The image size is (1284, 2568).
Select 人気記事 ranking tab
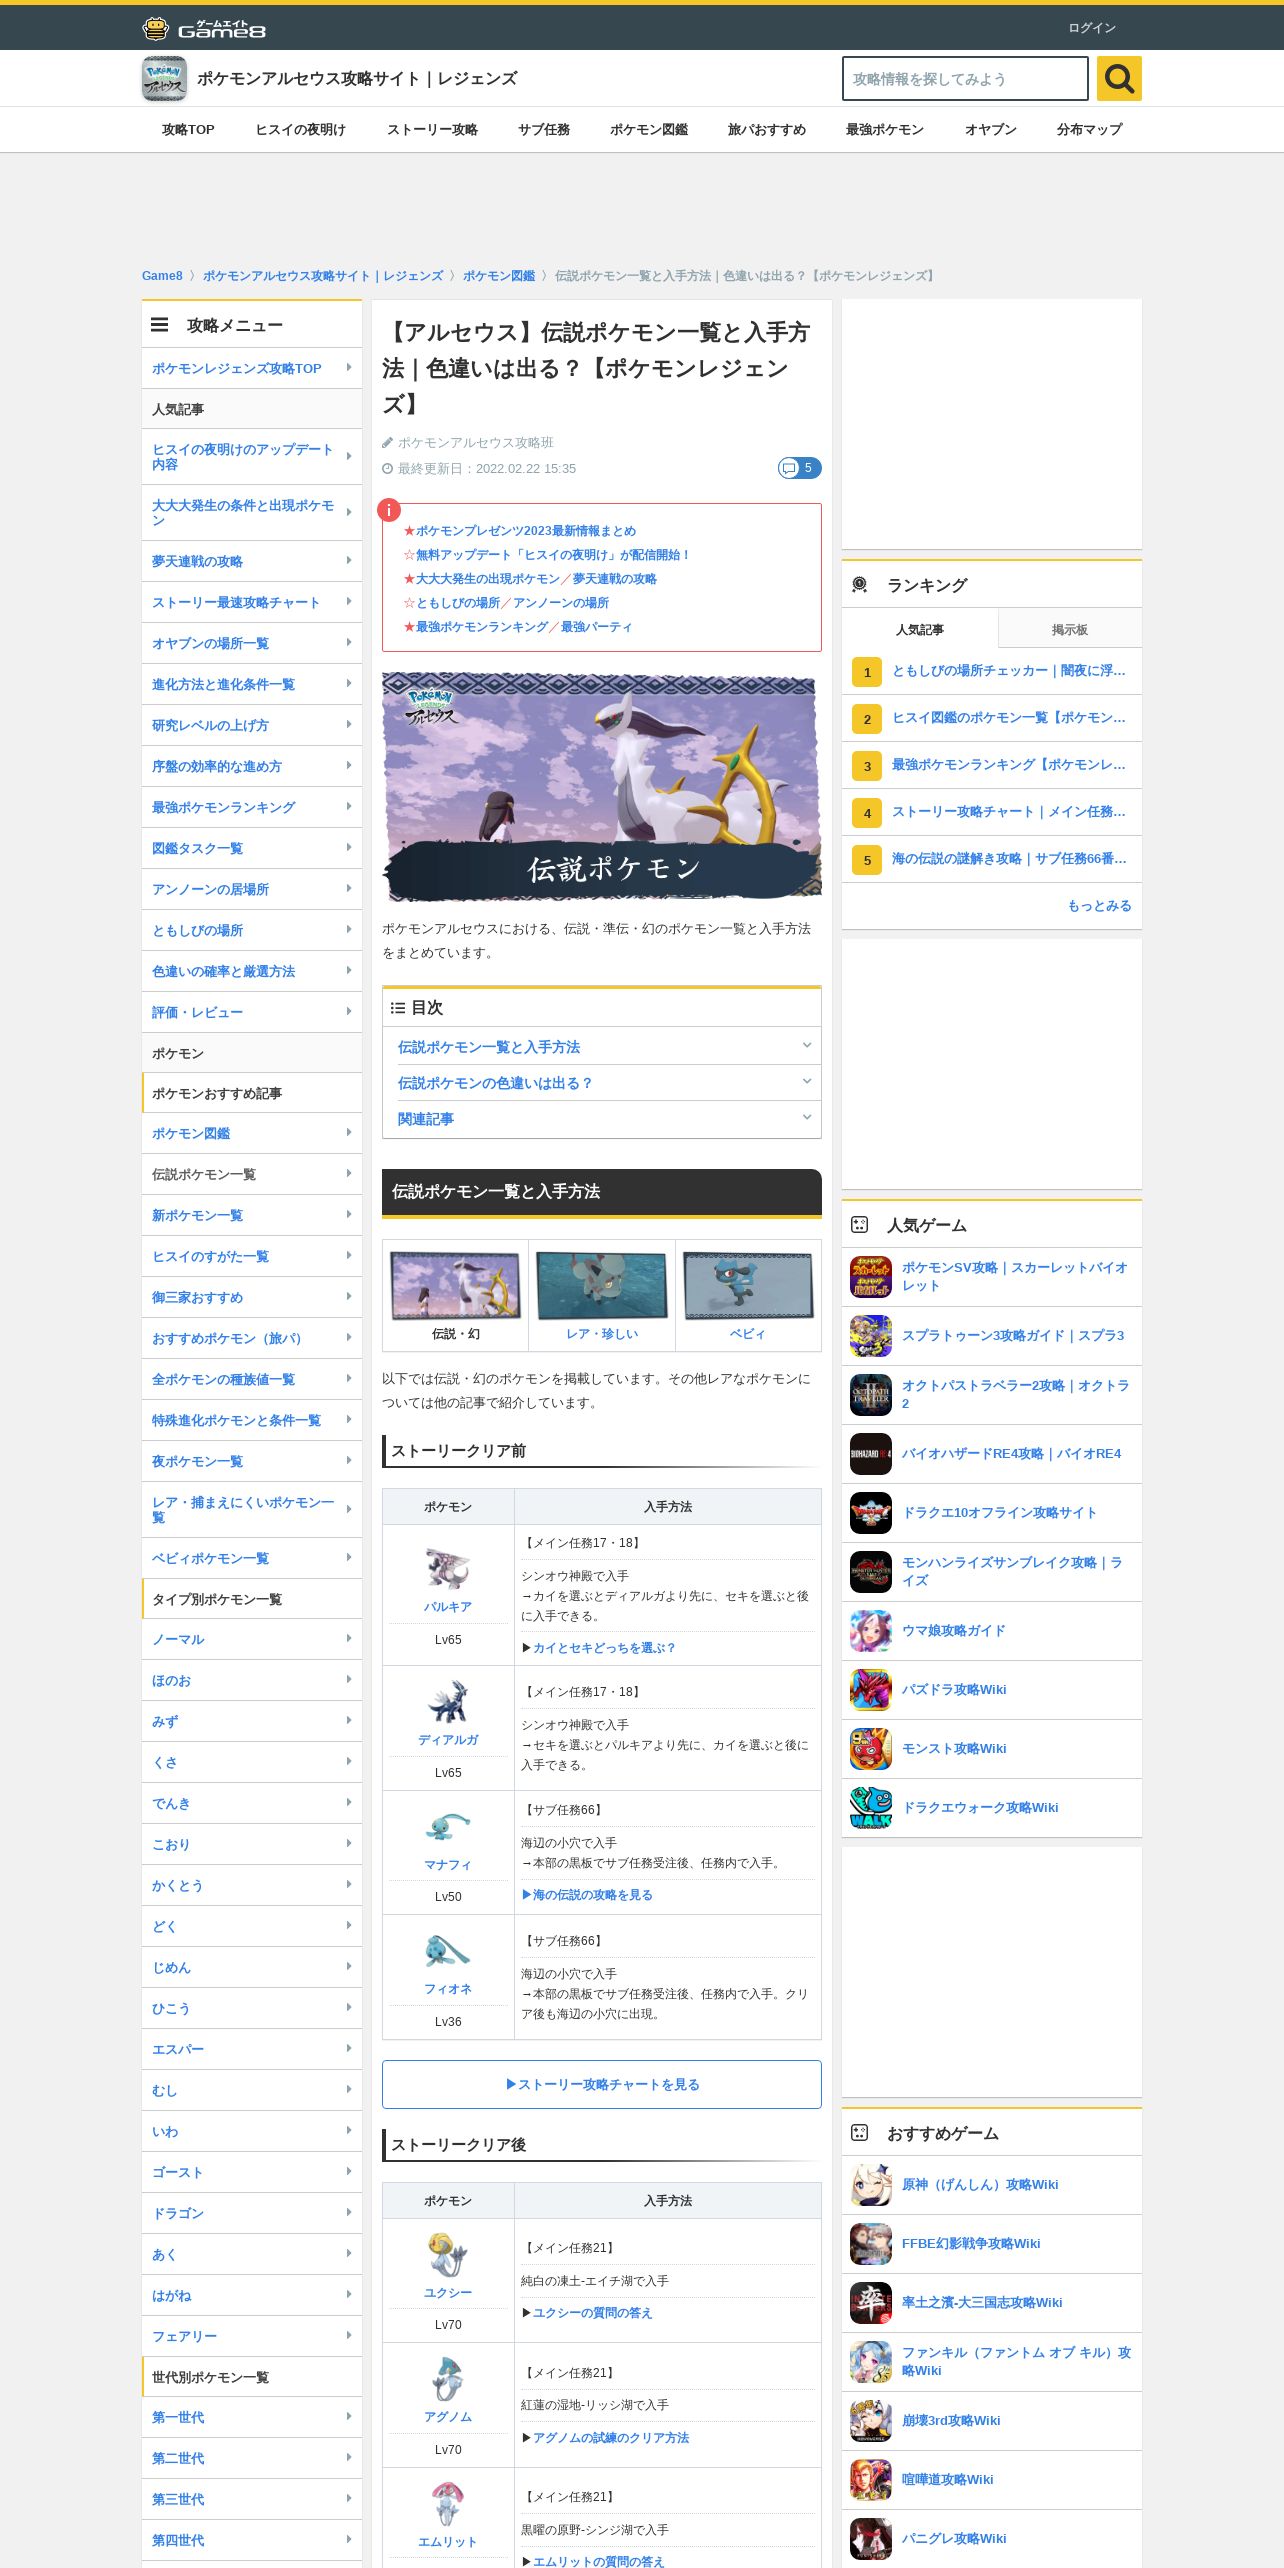click(920, 629)
